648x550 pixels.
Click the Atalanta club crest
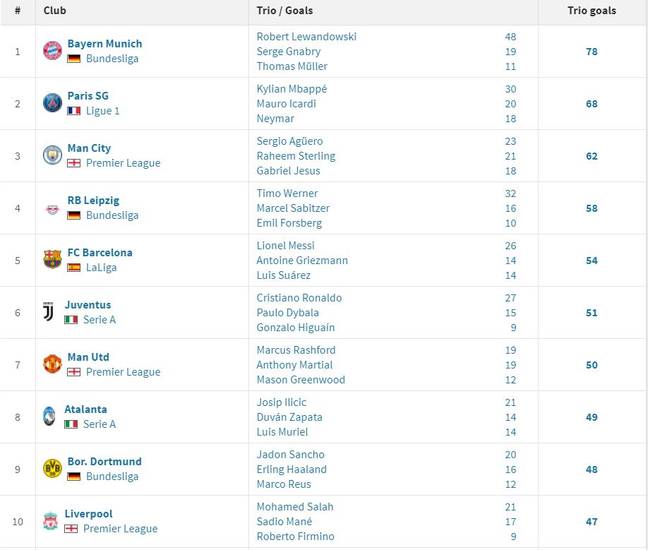[49, 417]
